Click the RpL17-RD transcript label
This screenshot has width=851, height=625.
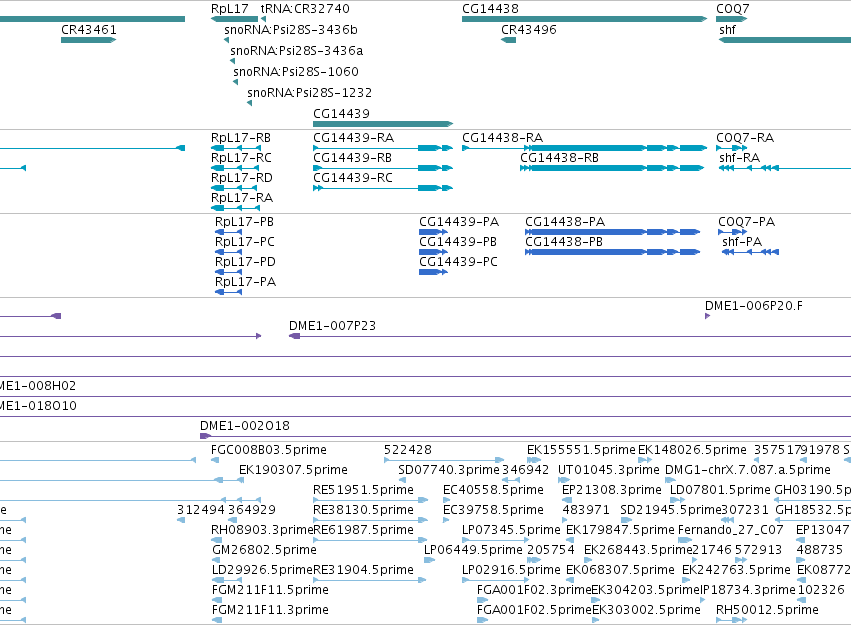click(242, 178)
